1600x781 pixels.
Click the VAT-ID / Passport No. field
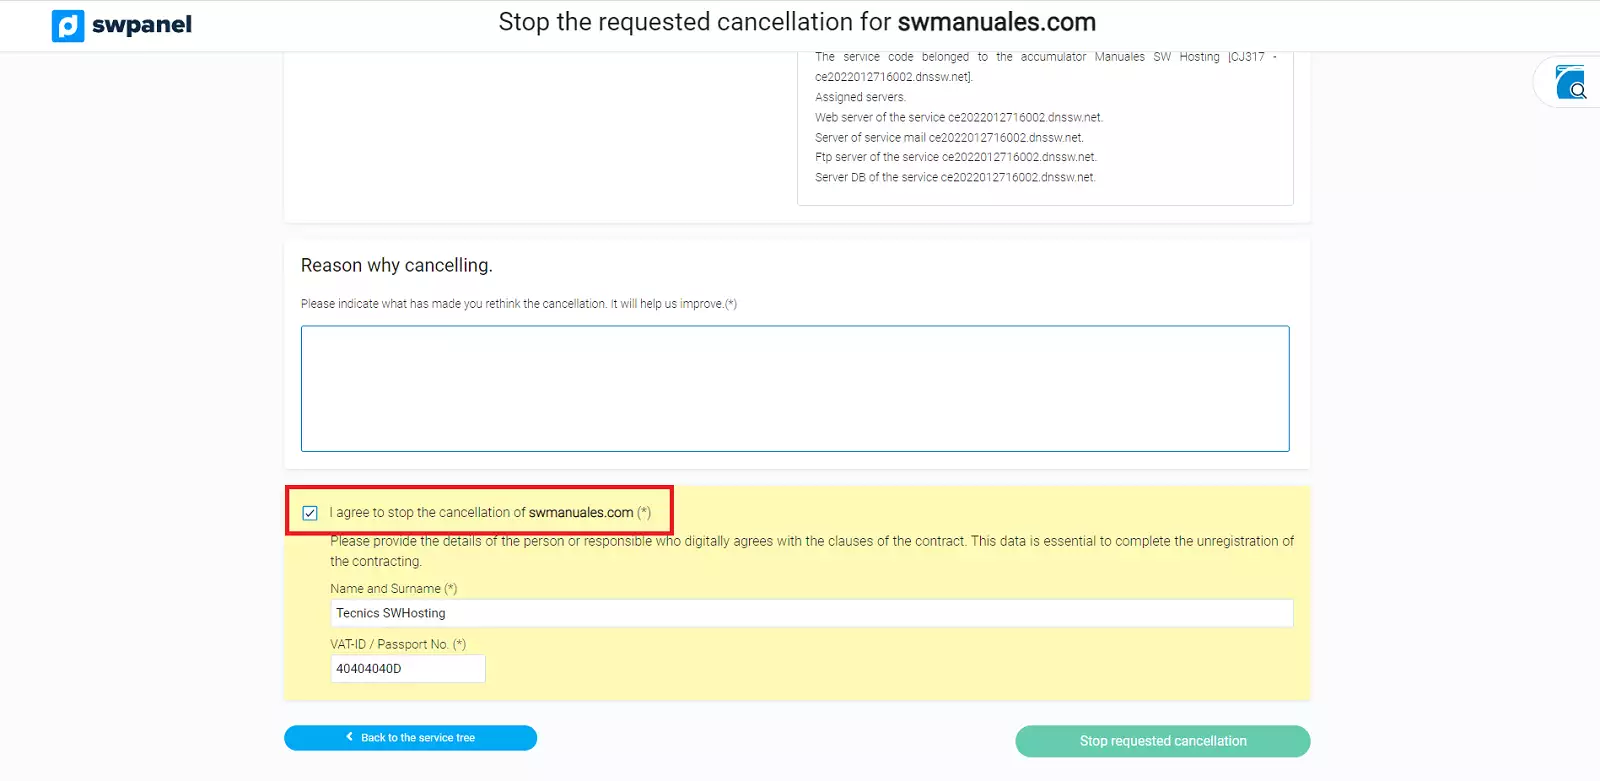(x=407, y=669)
